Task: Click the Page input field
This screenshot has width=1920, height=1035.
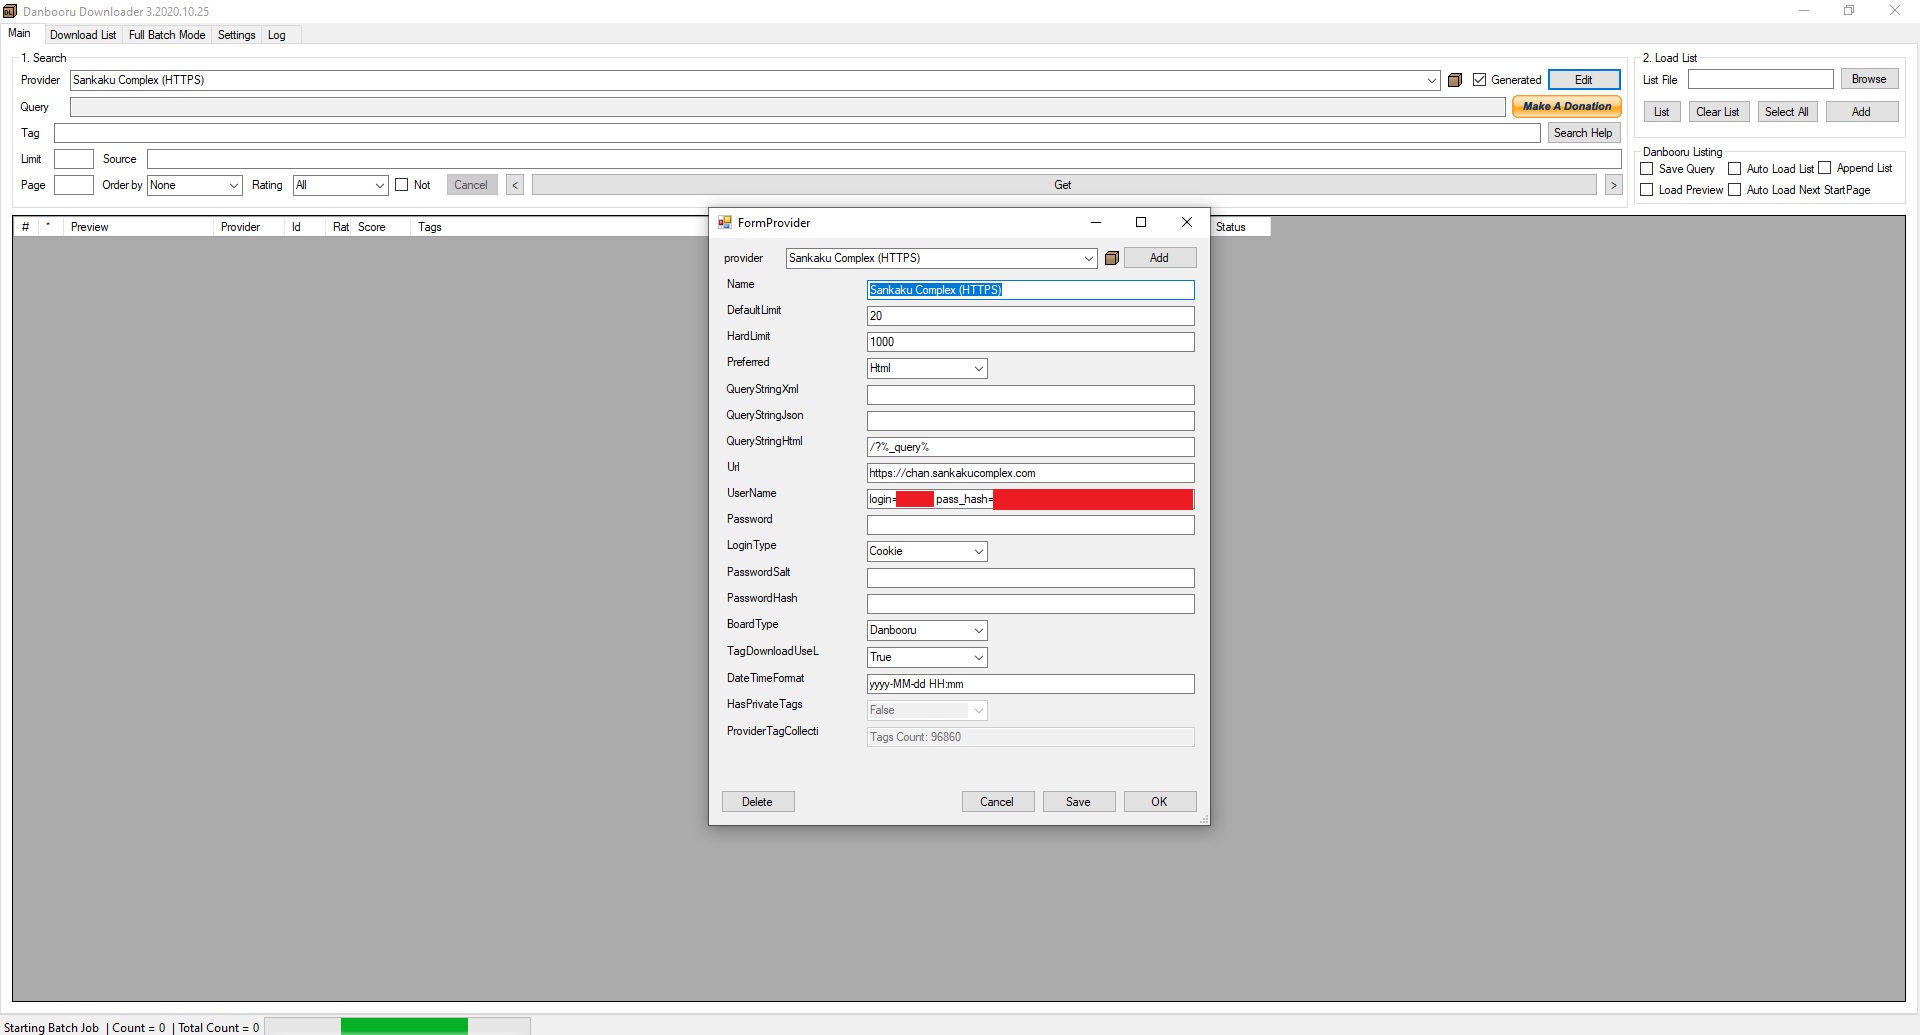Action: coord(73,185)
